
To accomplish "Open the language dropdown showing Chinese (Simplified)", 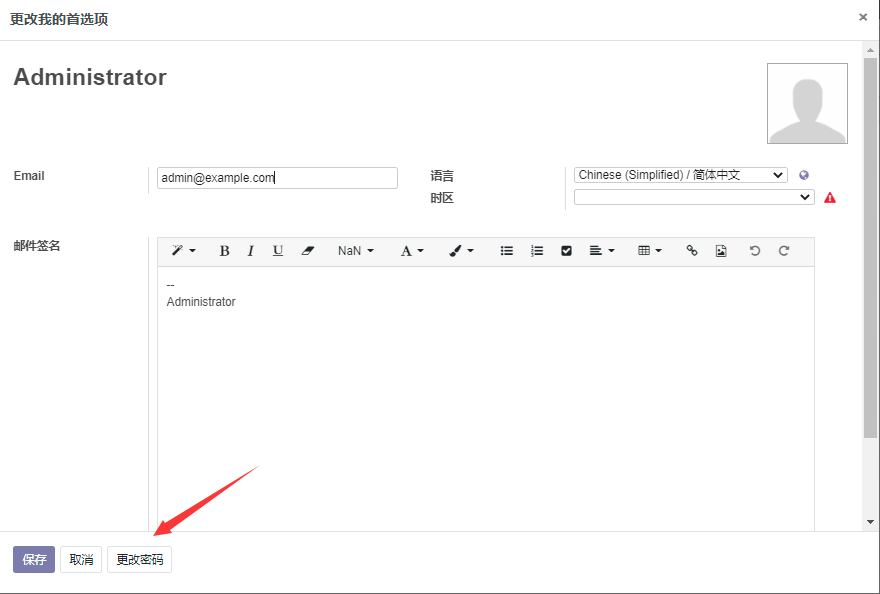I will pos(680,175).
